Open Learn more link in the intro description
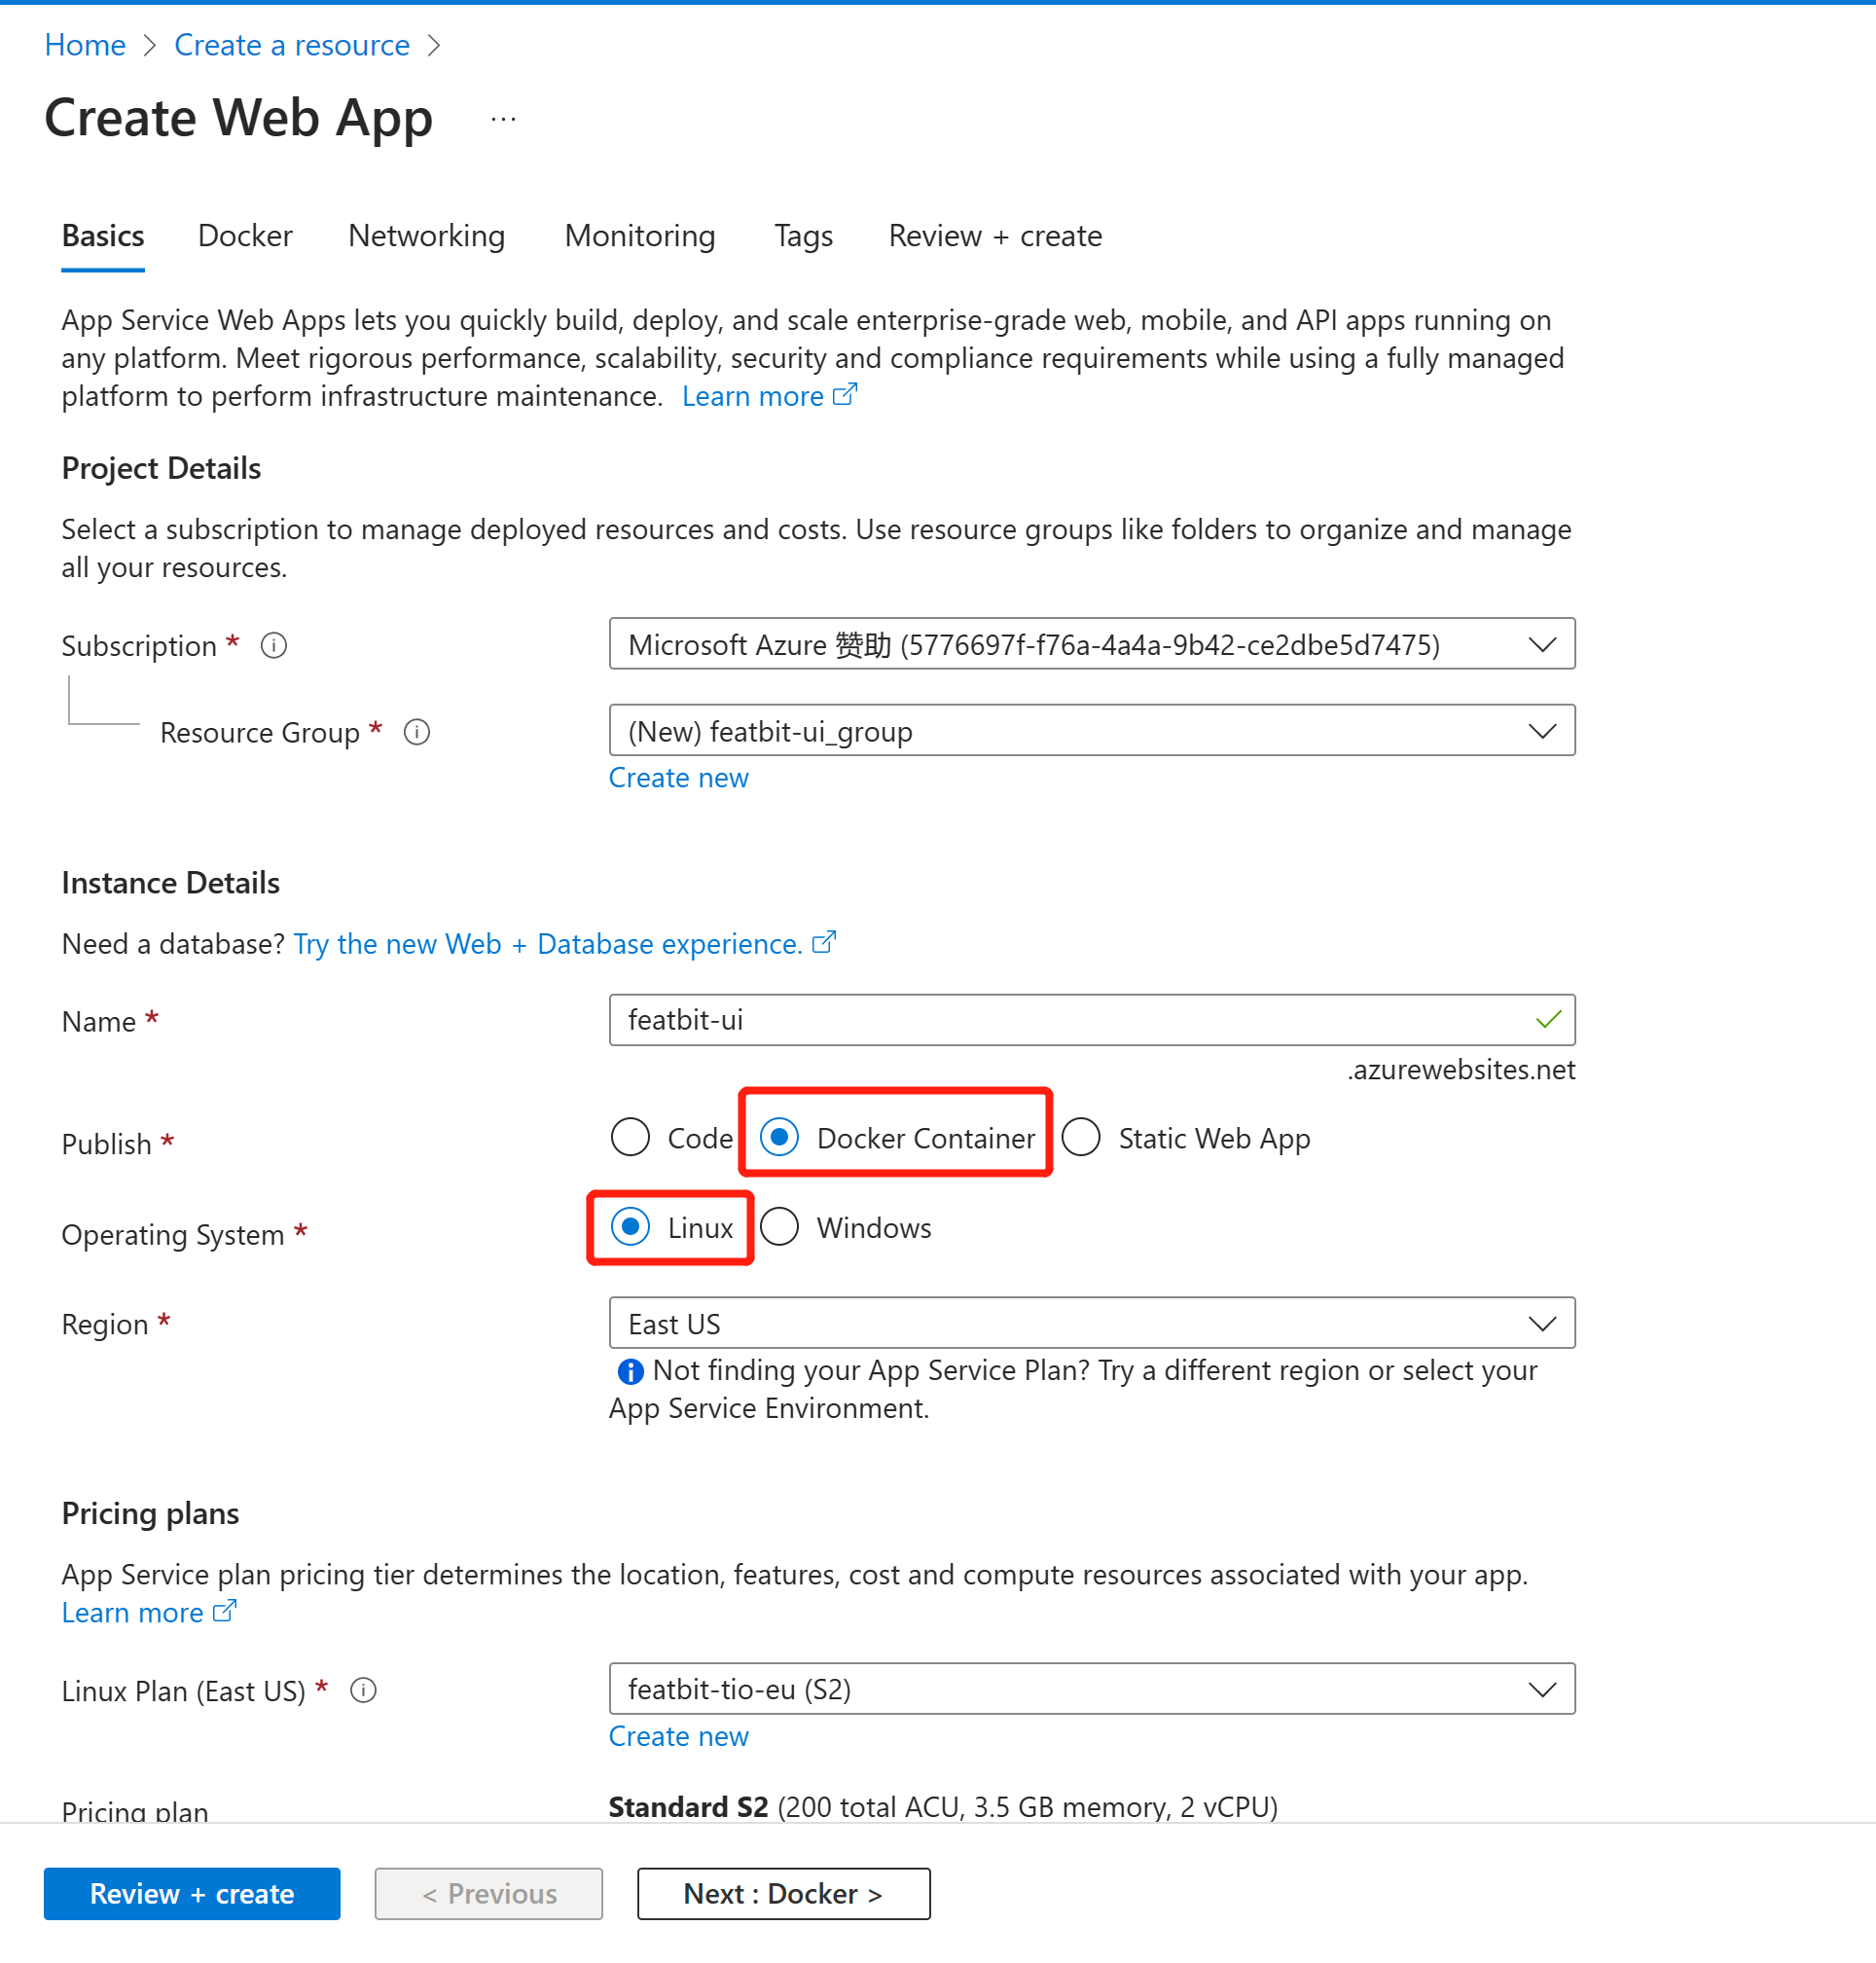 (x=769, y=397)
